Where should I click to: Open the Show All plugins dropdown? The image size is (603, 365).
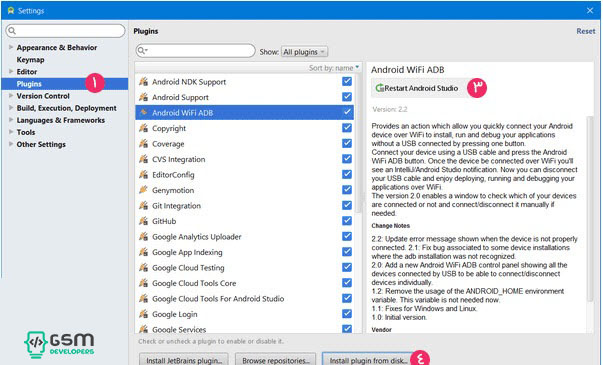pyautogui.click(x=305, y=52)
